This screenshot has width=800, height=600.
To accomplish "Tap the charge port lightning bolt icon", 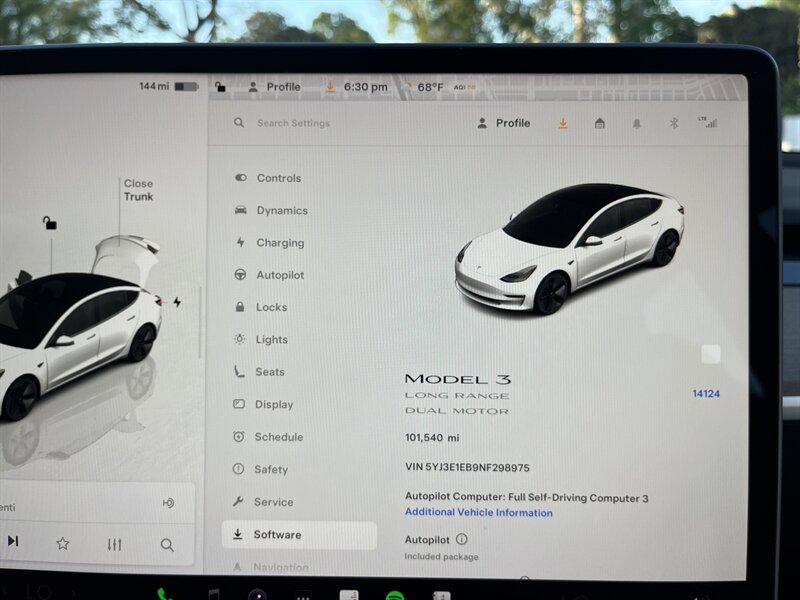I will tap(177, 302).
